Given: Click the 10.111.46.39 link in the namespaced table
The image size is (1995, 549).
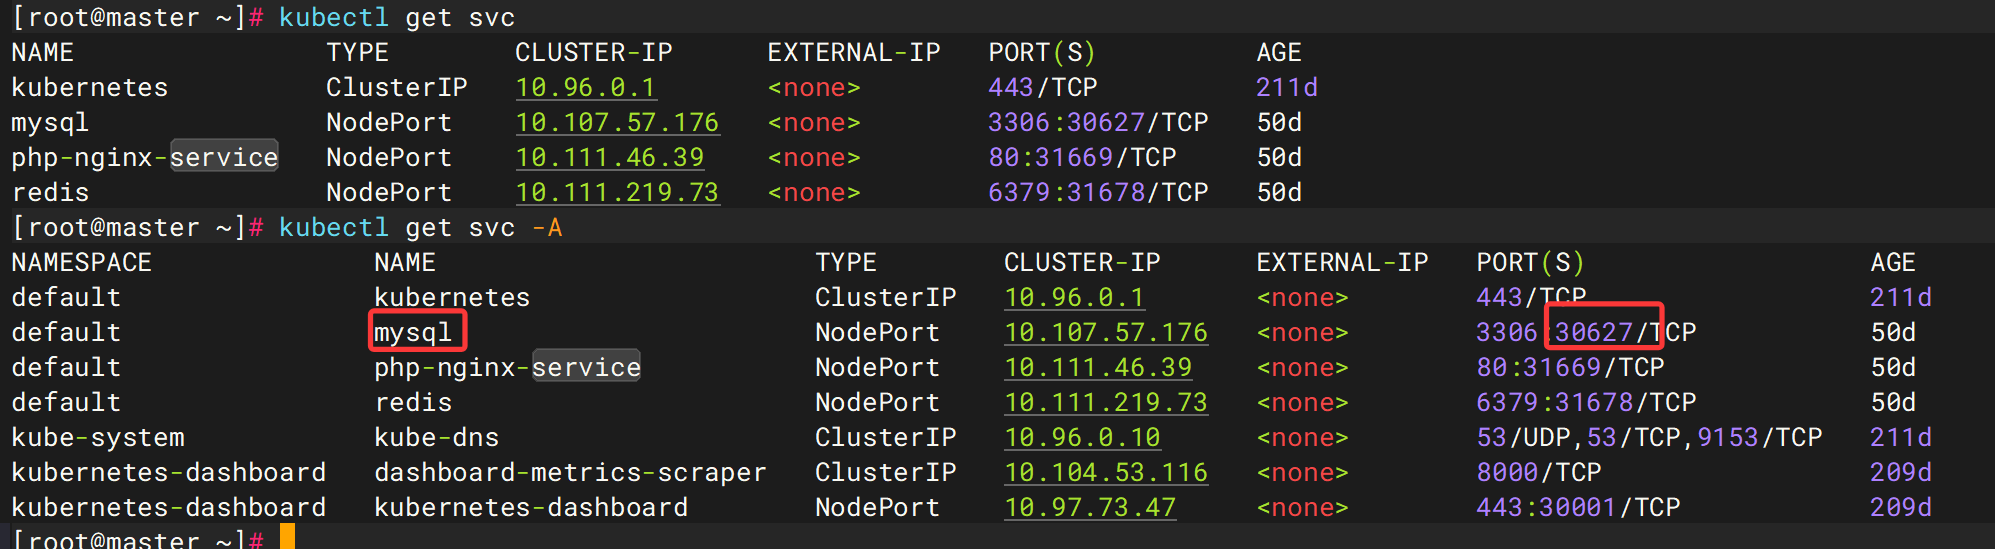Looking at the screenshot, I should pyautogui.click(x=1098, y=367).
